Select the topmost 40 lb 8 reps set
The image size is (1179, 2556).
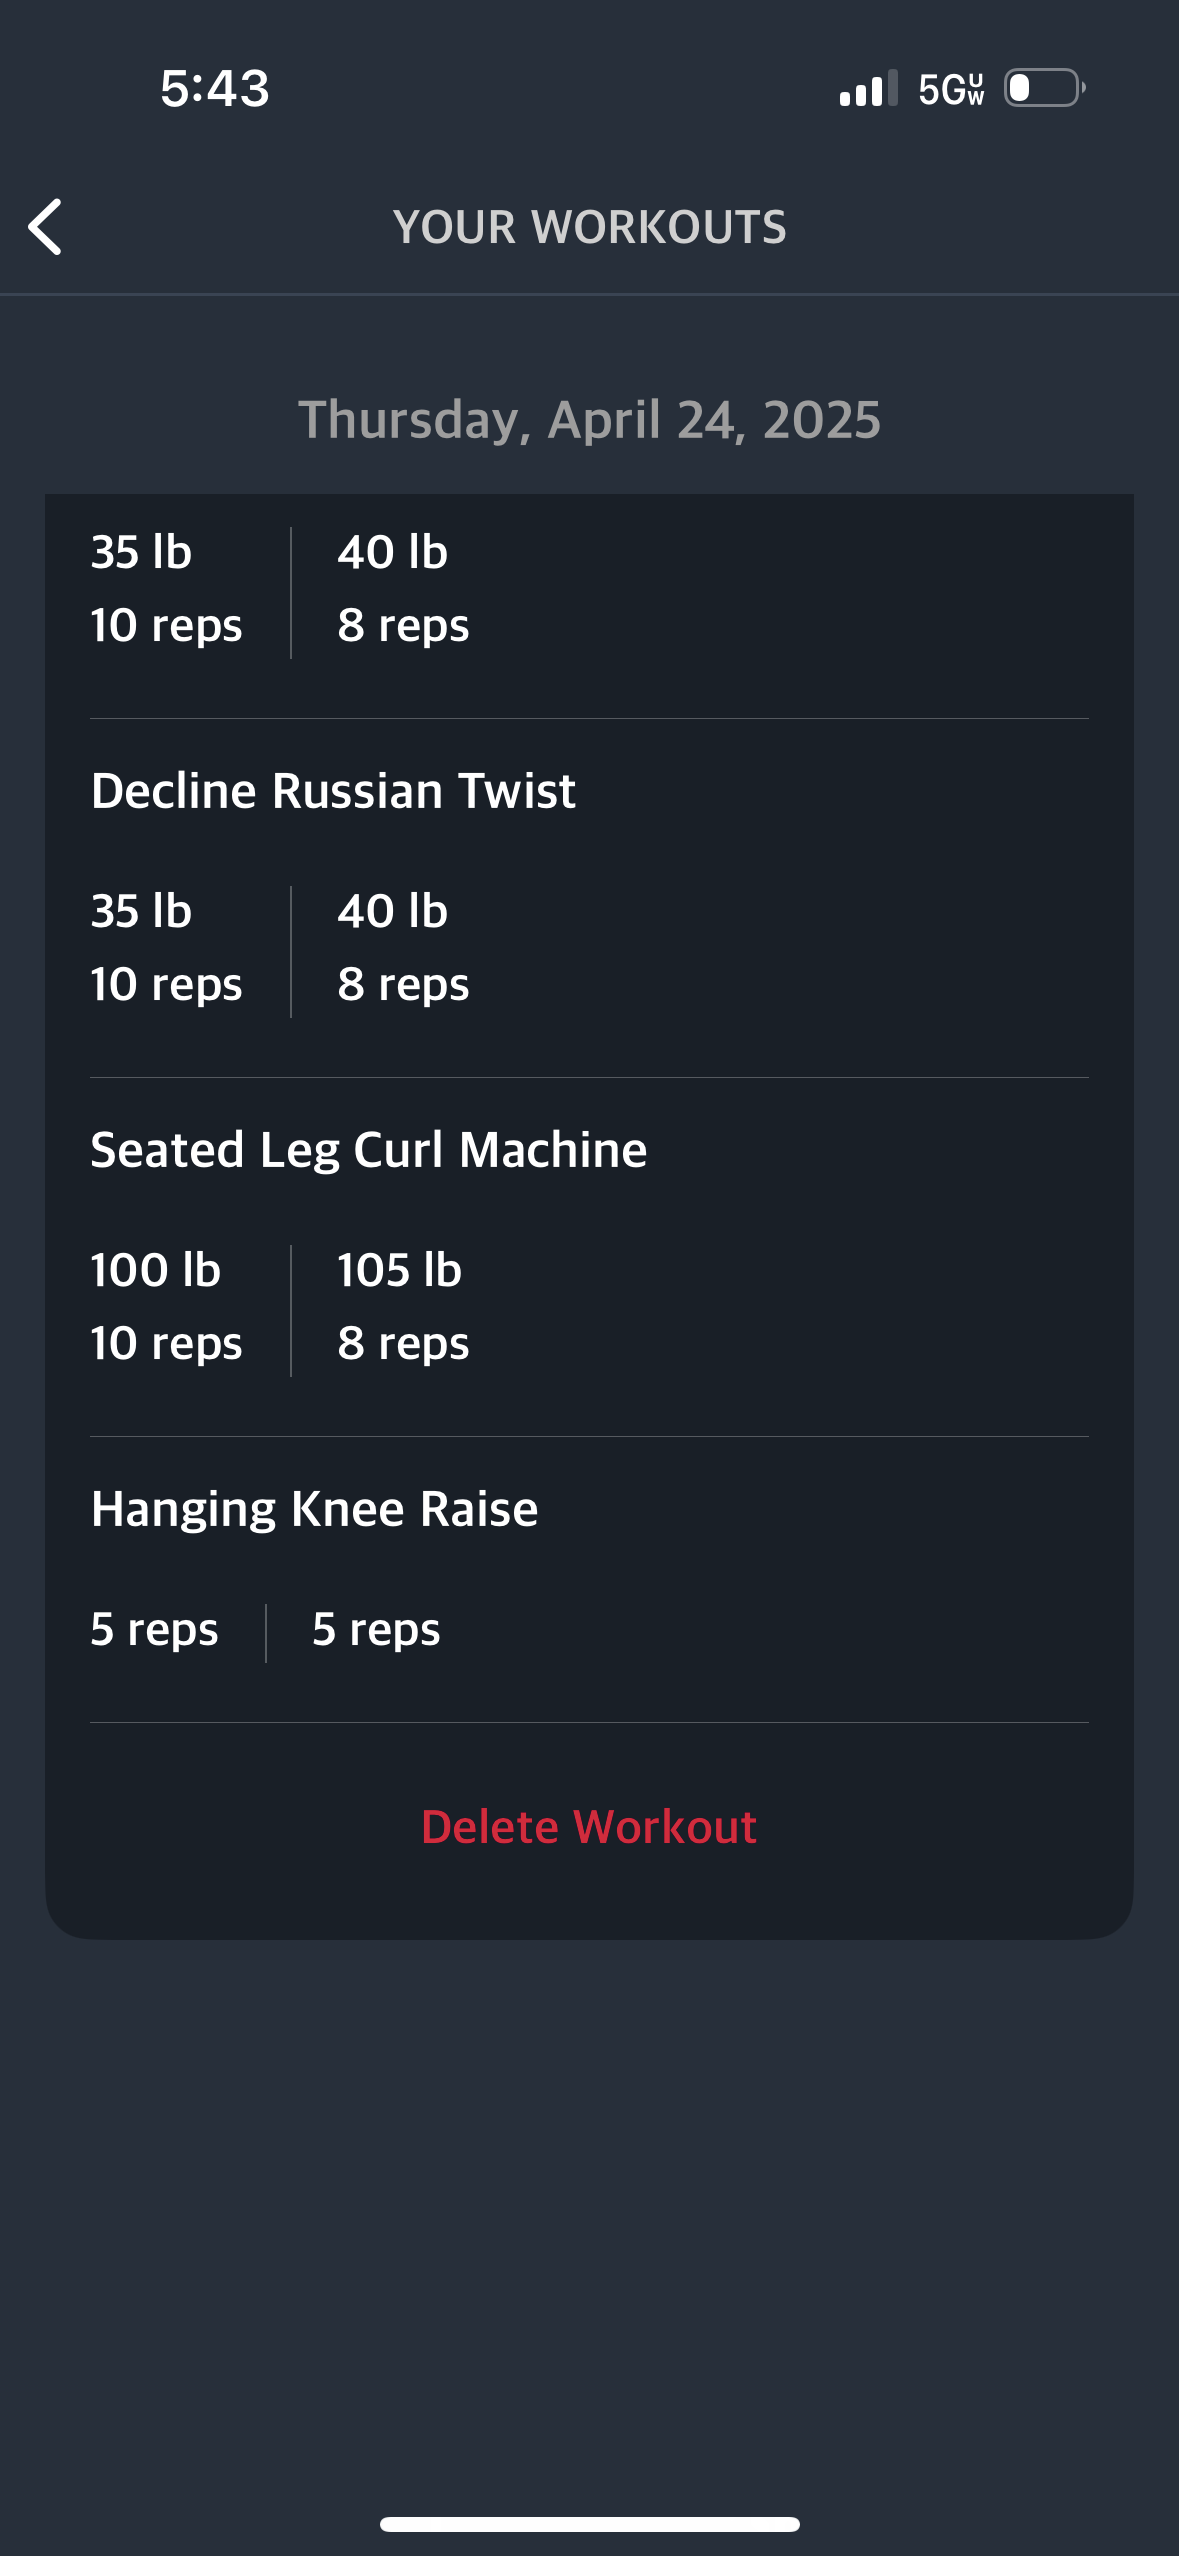tap(403, 588)
